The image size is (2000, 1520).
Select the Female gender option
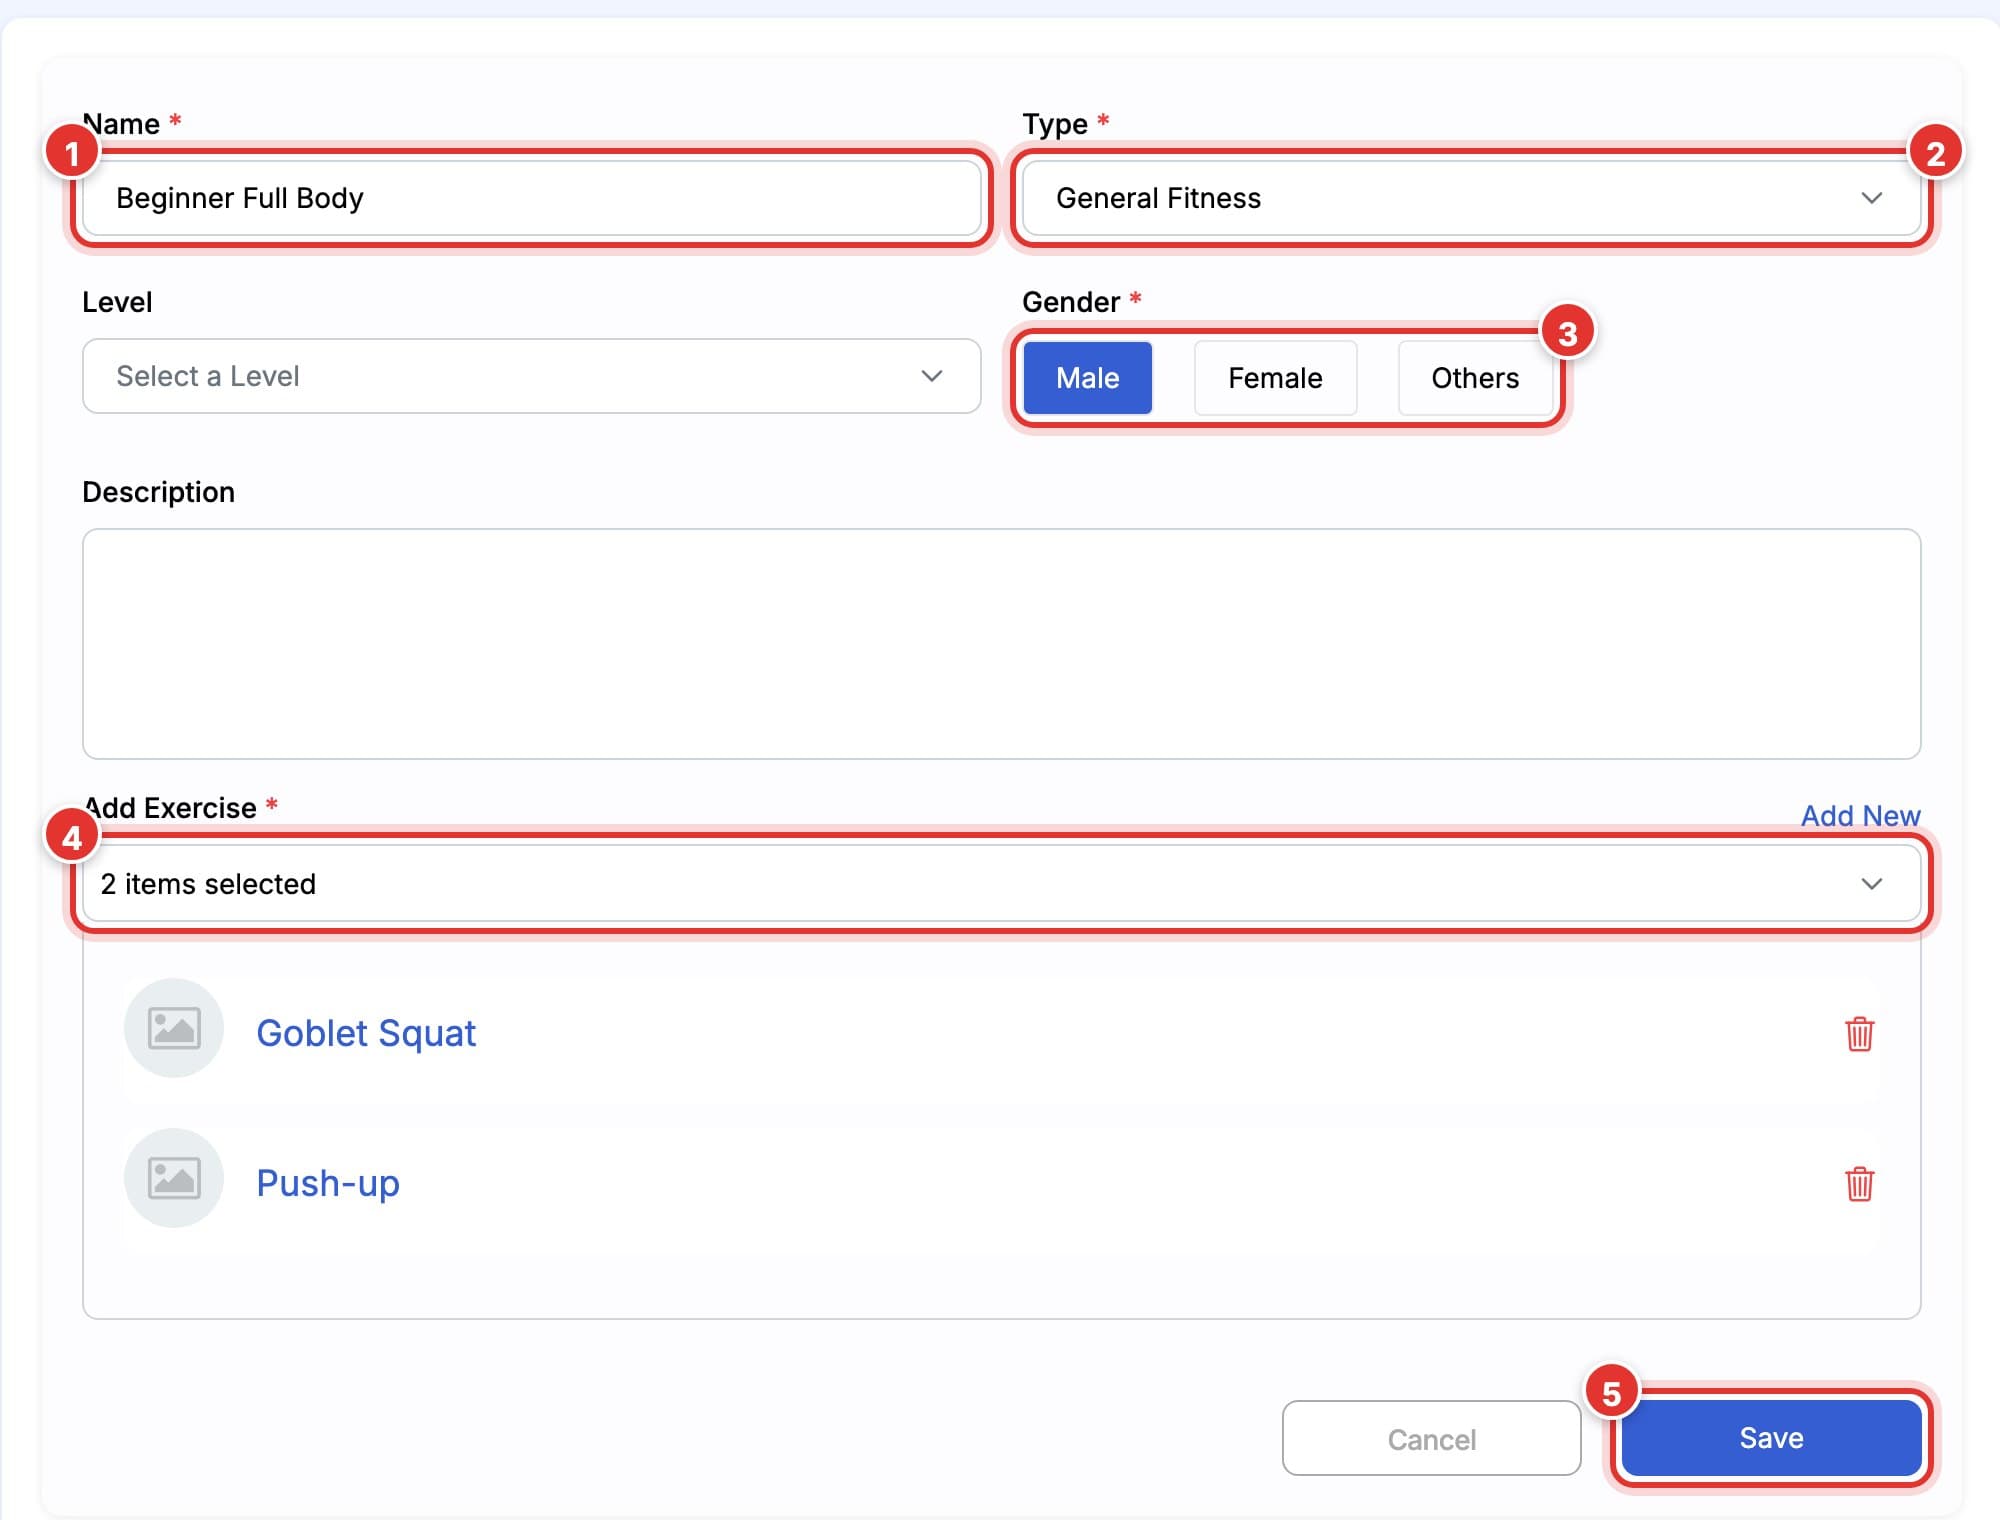point(1275,378)
